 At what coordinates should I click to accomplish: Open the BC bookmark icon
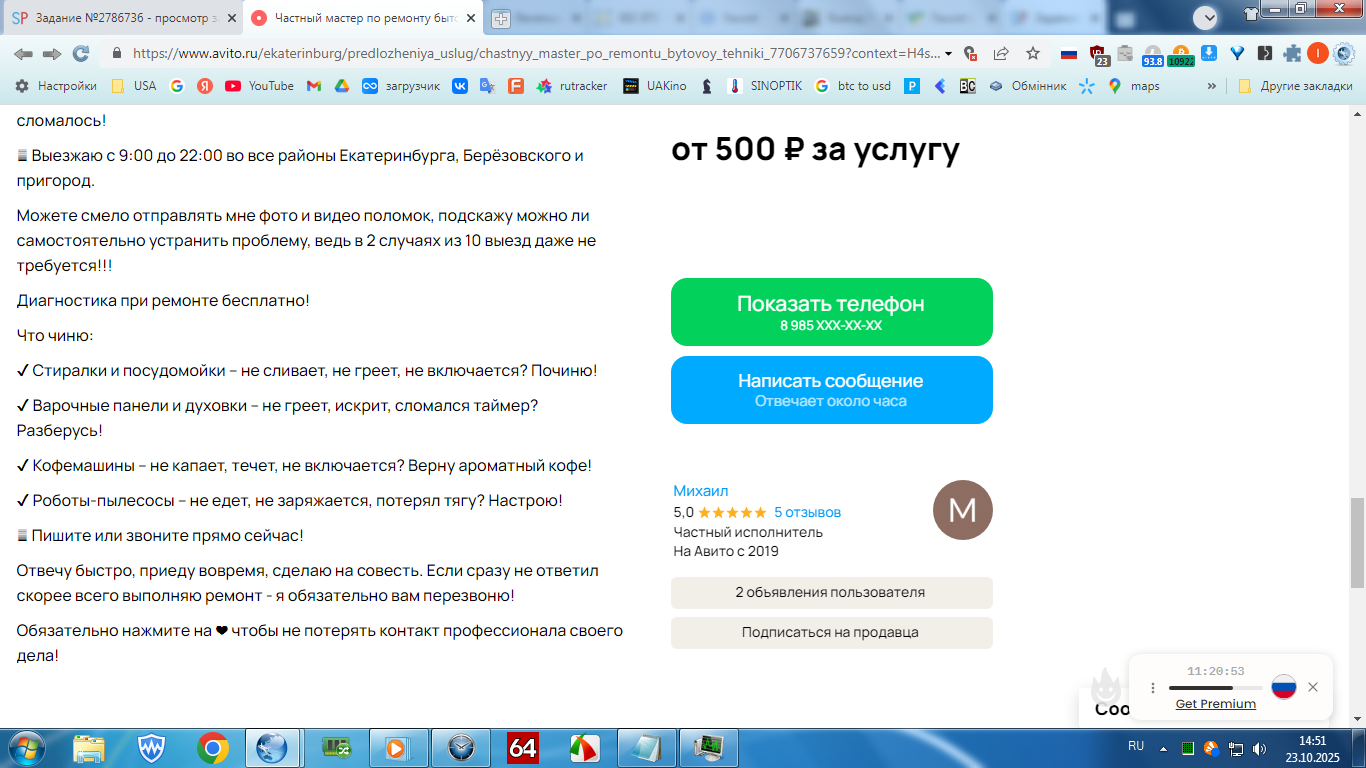point(967,86)
